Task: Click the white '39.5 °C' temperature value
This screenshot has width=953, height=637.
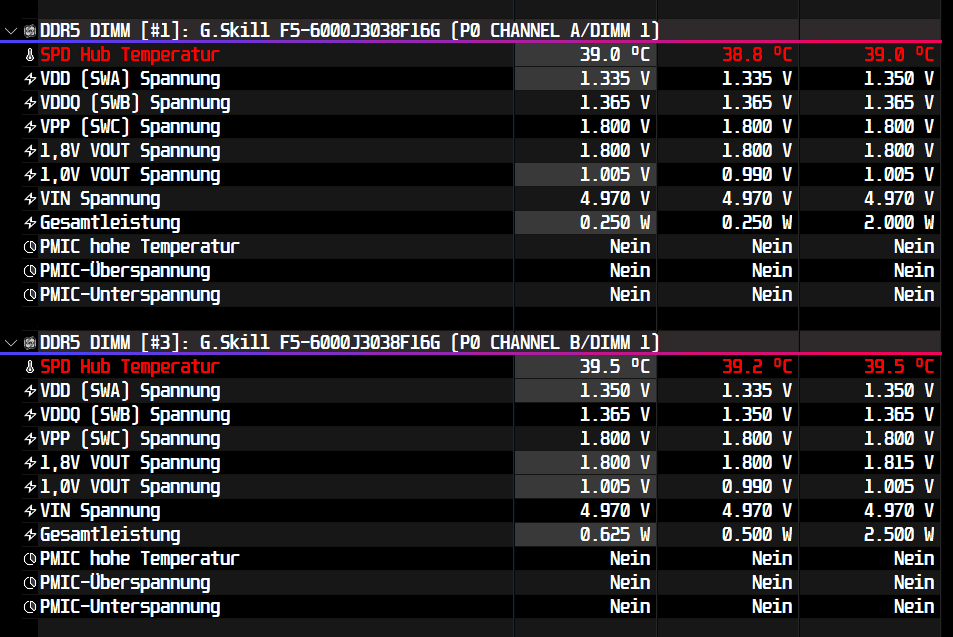Action: tap(614, 367)
